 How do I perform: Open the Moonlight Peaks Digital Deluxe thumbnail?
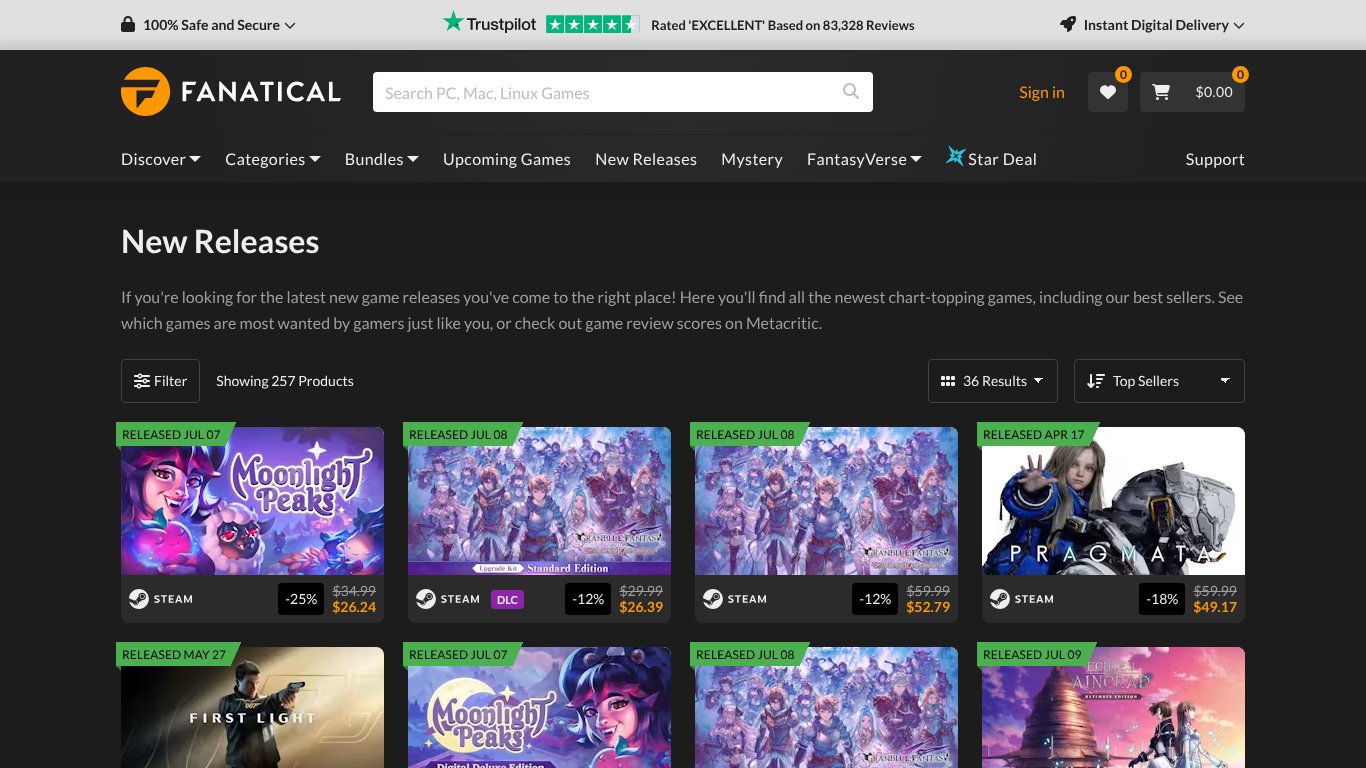coord(539,707)
